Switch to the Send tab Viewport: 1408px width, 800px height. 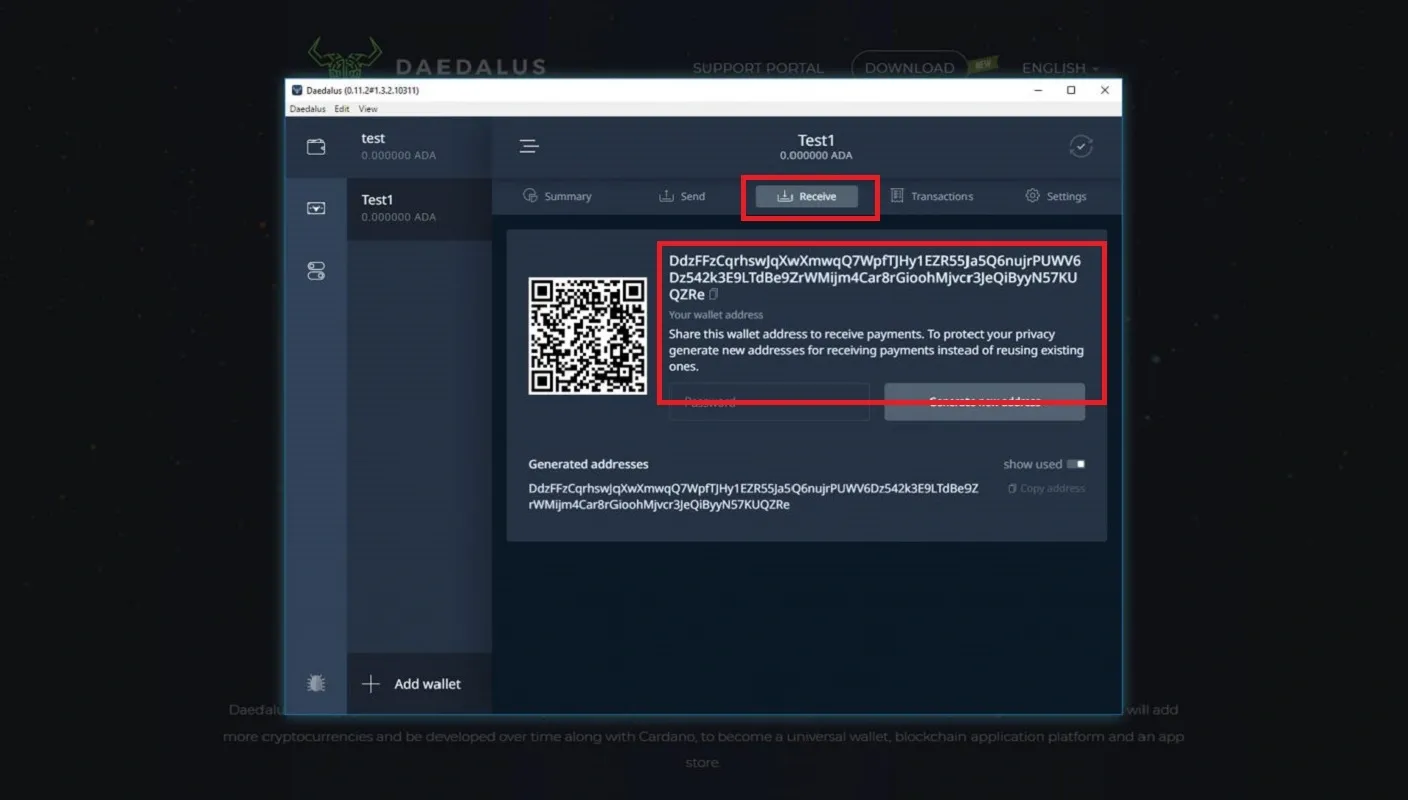(x=682, y=197)
